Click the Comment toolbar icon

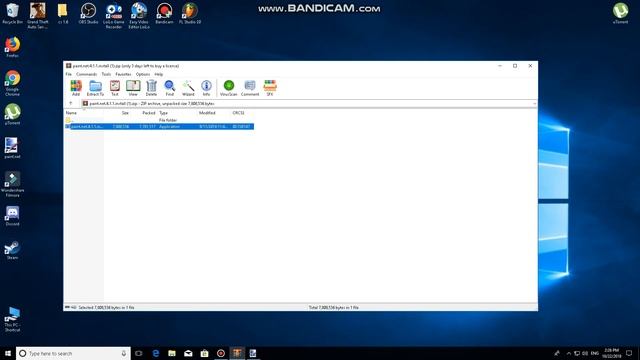250,88
